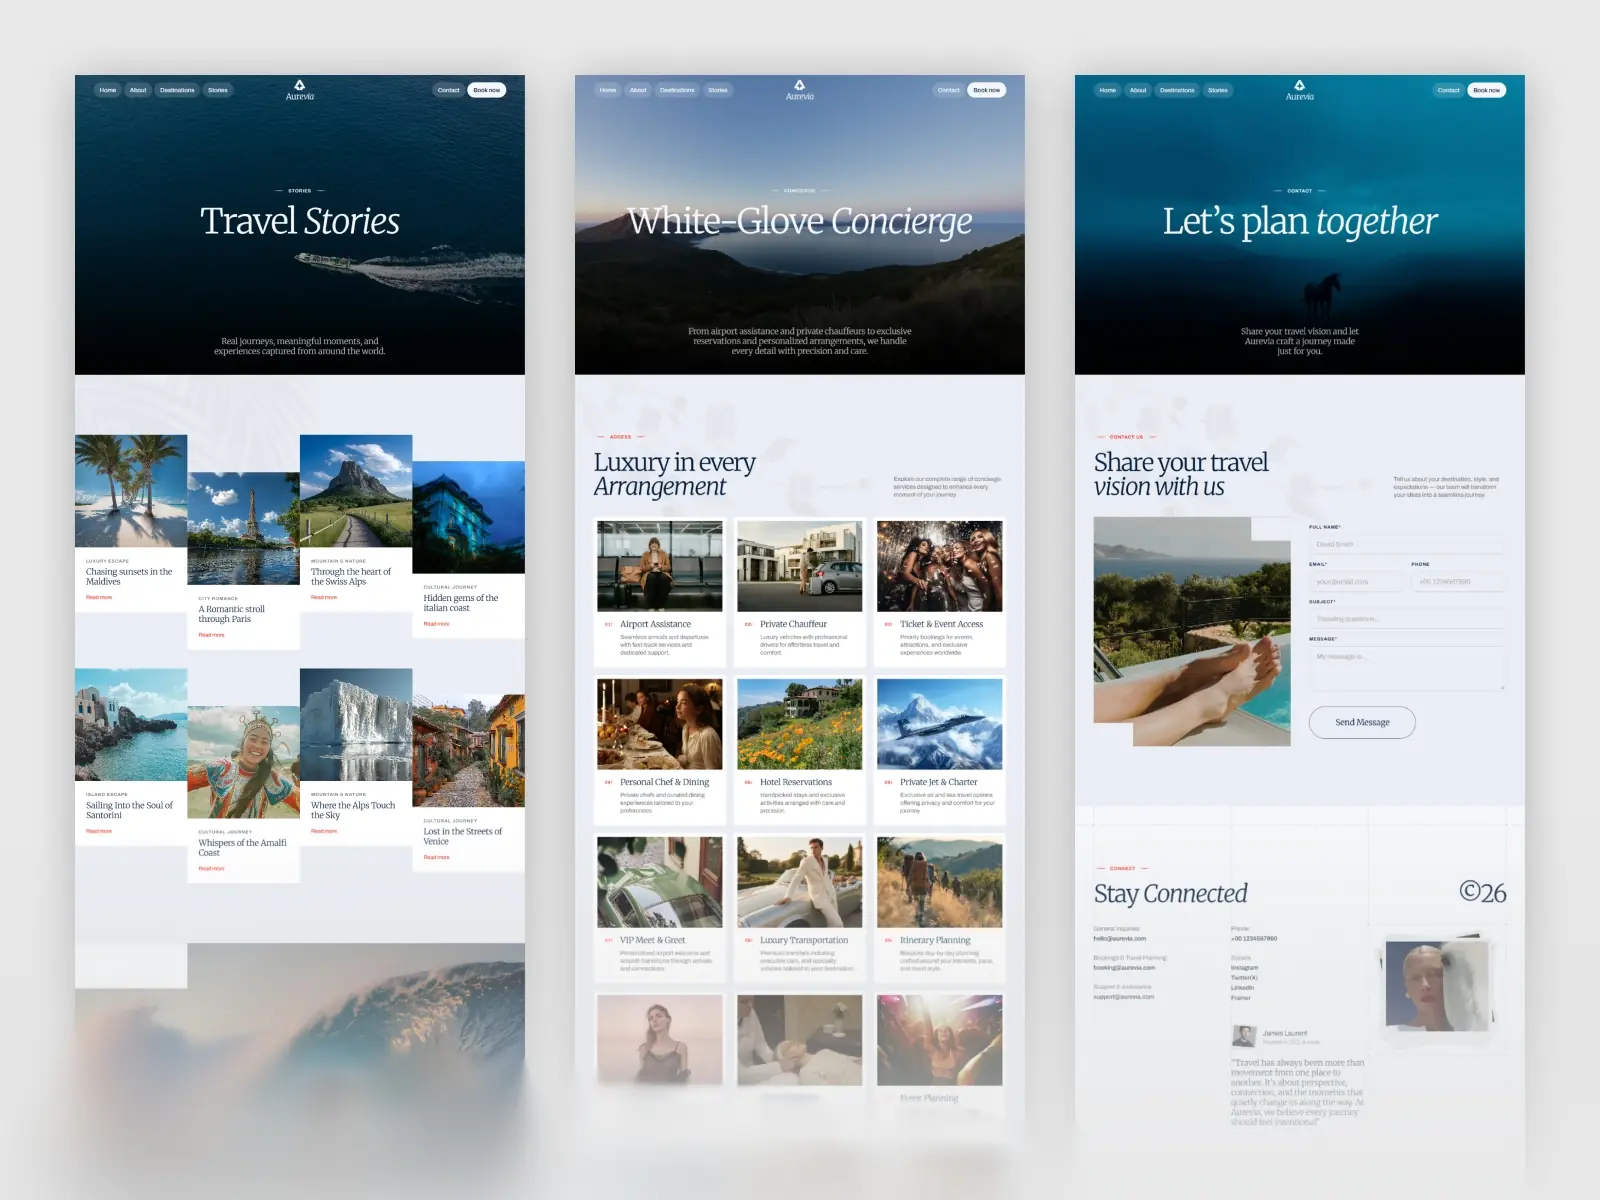Open the Eiffel Tower Paris story image
The height and width of the screenshot is (1200, 1600).
(x=244, y=528)
